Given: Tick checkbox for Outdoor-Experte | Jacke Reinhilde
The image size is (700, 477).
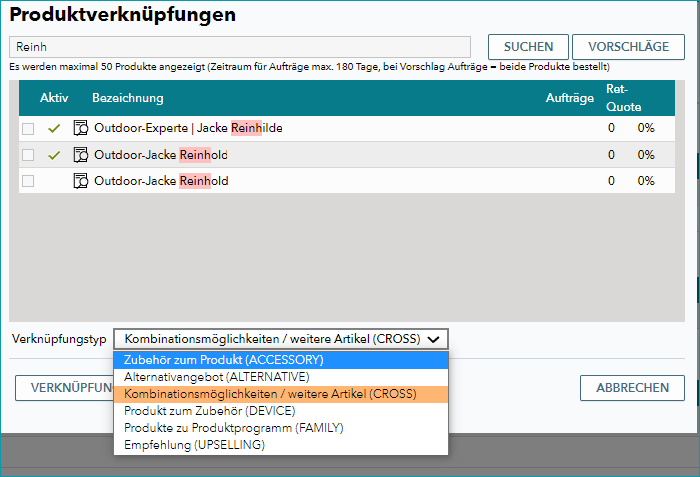Looking at the screenshot, I should pyautogui.click(x=28, y=129).
